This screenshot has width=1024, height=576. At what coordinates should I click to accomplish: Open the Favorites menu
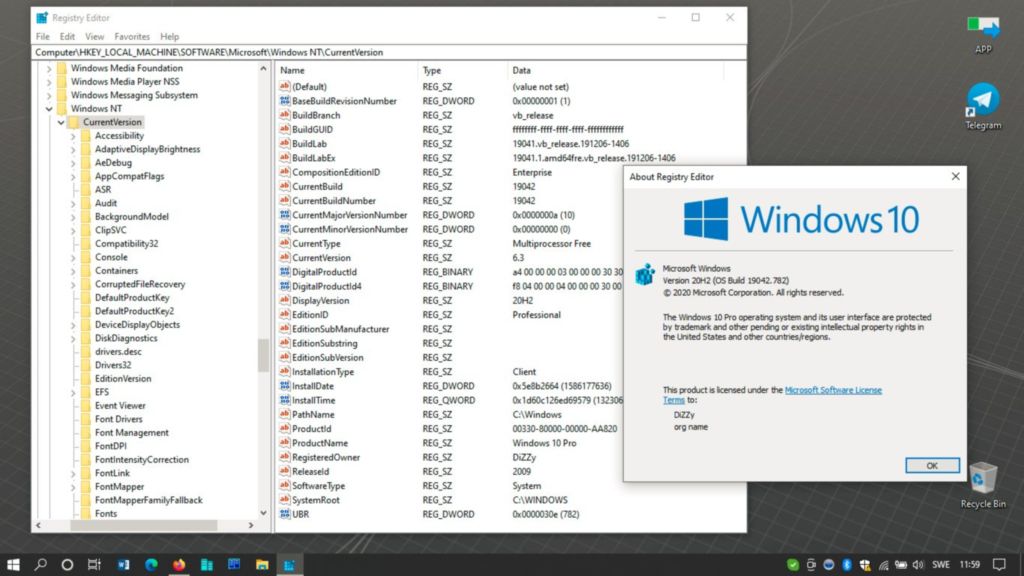pyautogui.click(x=132, y=37)
